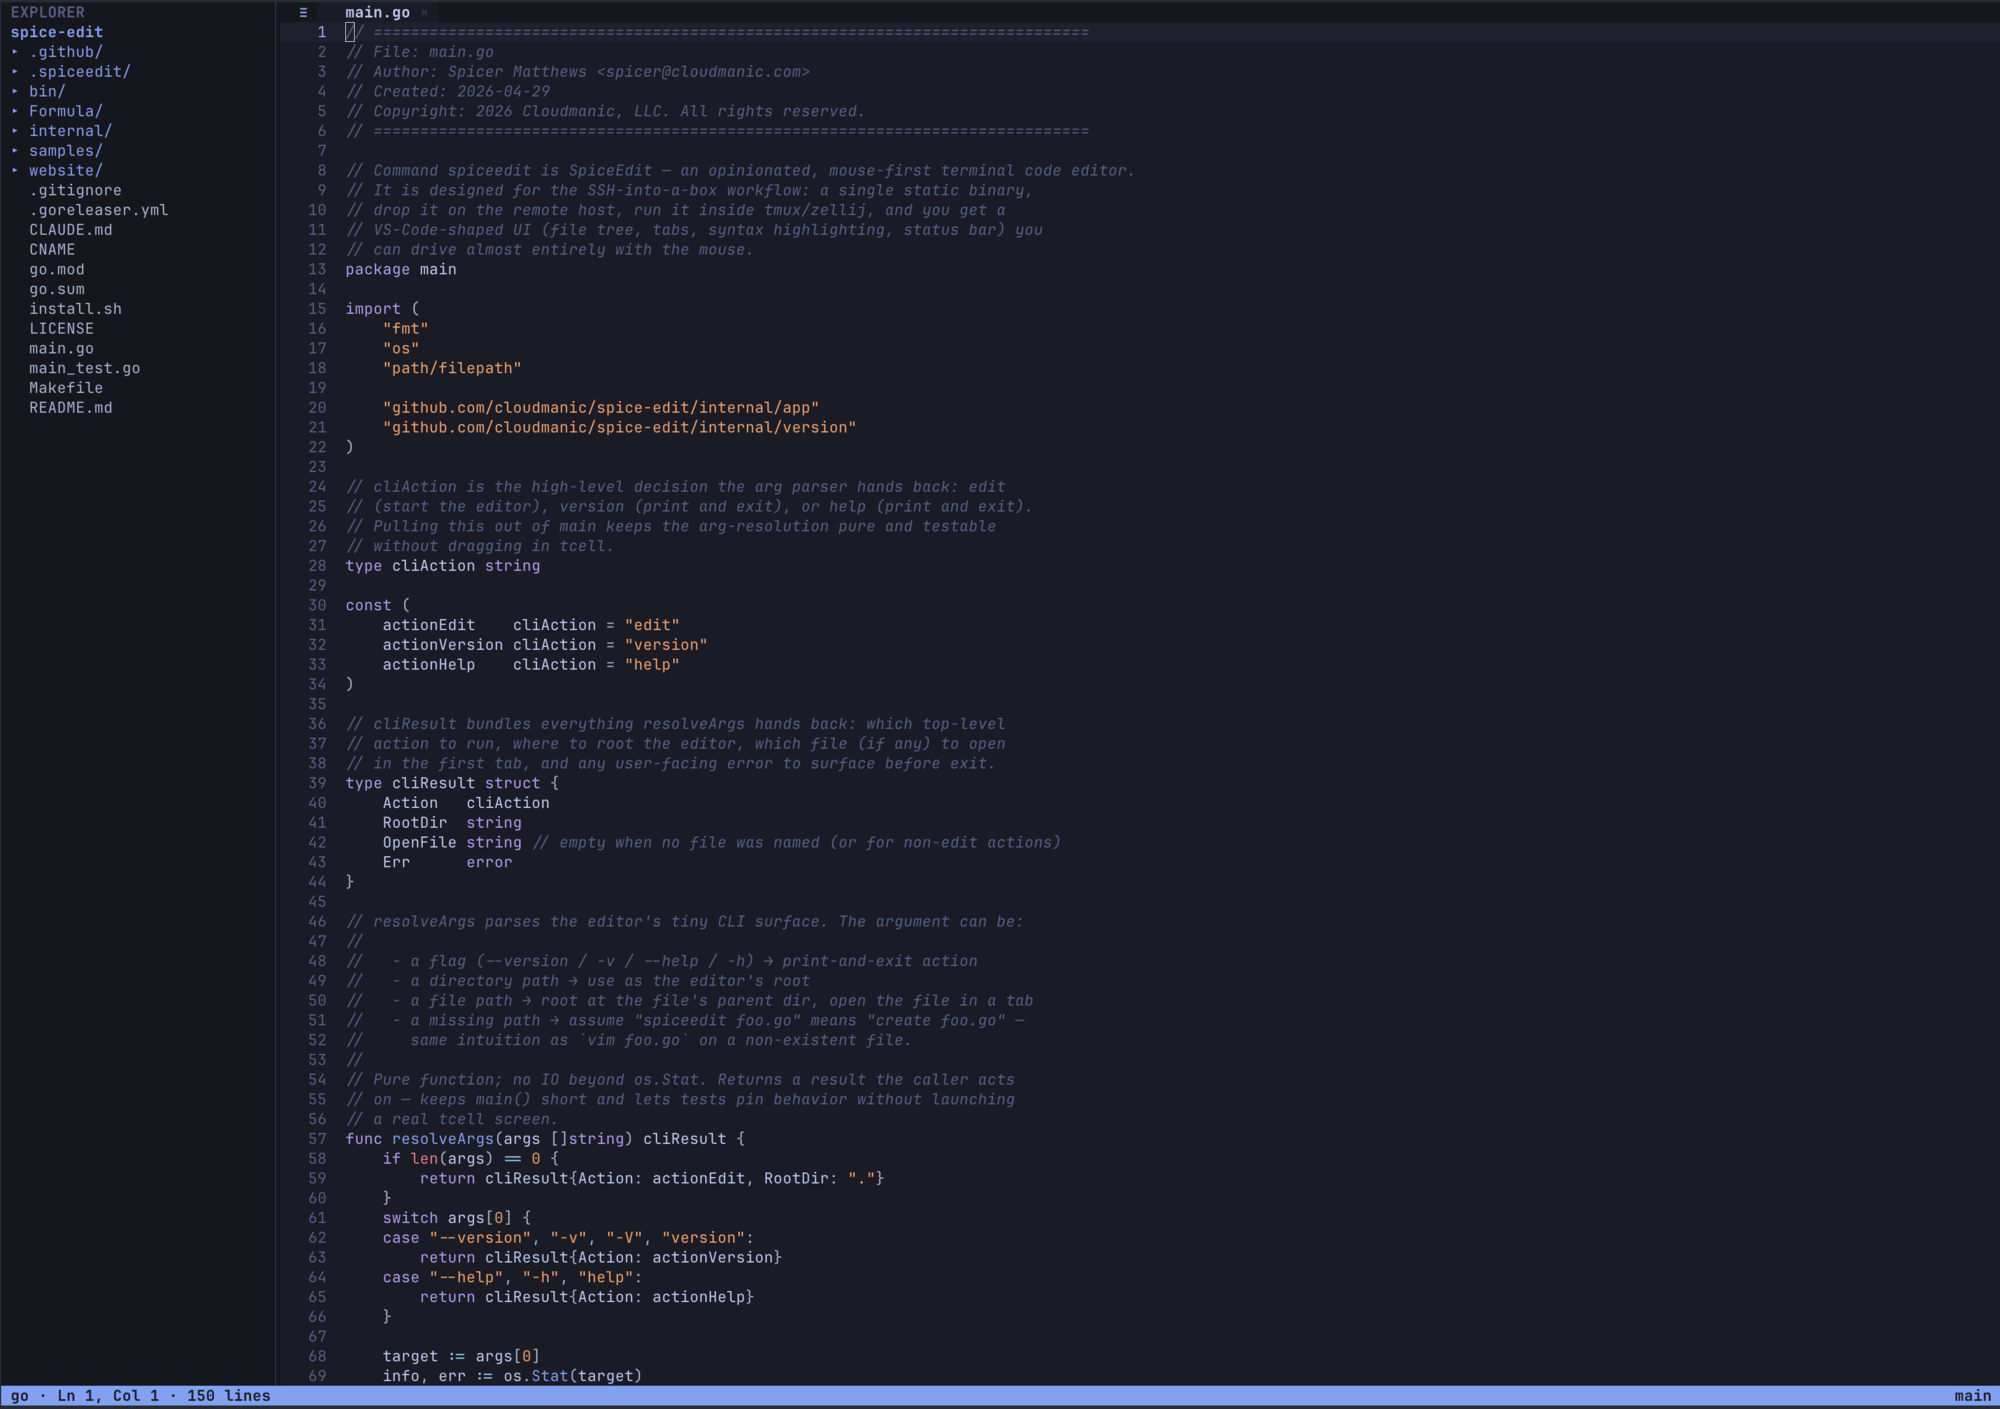Screen dimensions: 2000x1409
Task: Open .goreleaser.yml from the file tree
Action: tap(98, 210)
